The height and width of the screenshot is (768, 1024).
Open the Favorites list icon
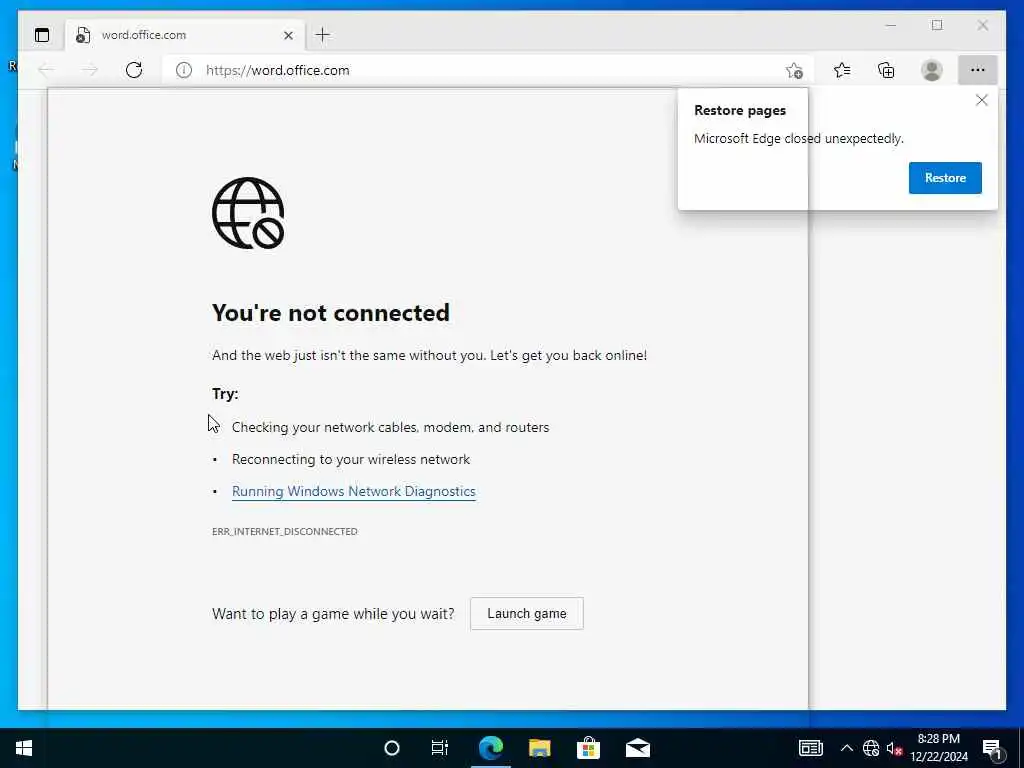tap(842, 70)
